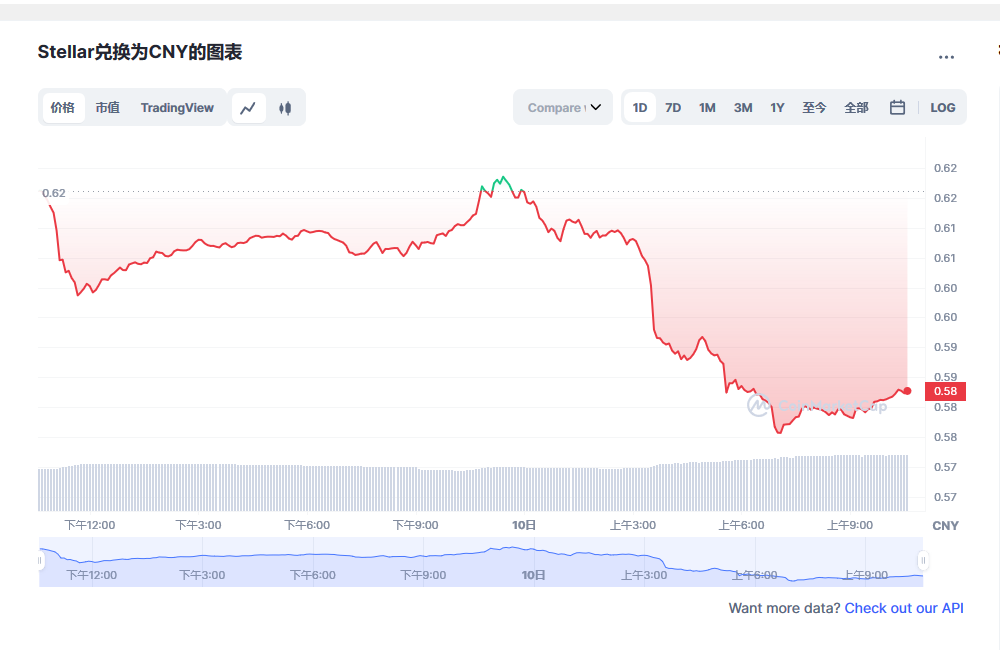
Task: Select the 1Y time range
Action: 777,108
